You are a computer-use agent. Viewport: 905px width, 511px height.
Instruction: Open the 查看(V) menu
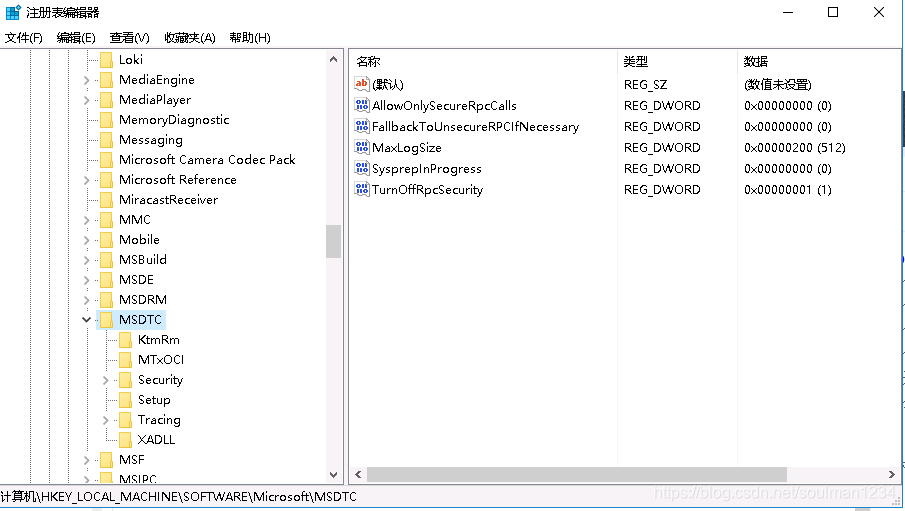129,38
